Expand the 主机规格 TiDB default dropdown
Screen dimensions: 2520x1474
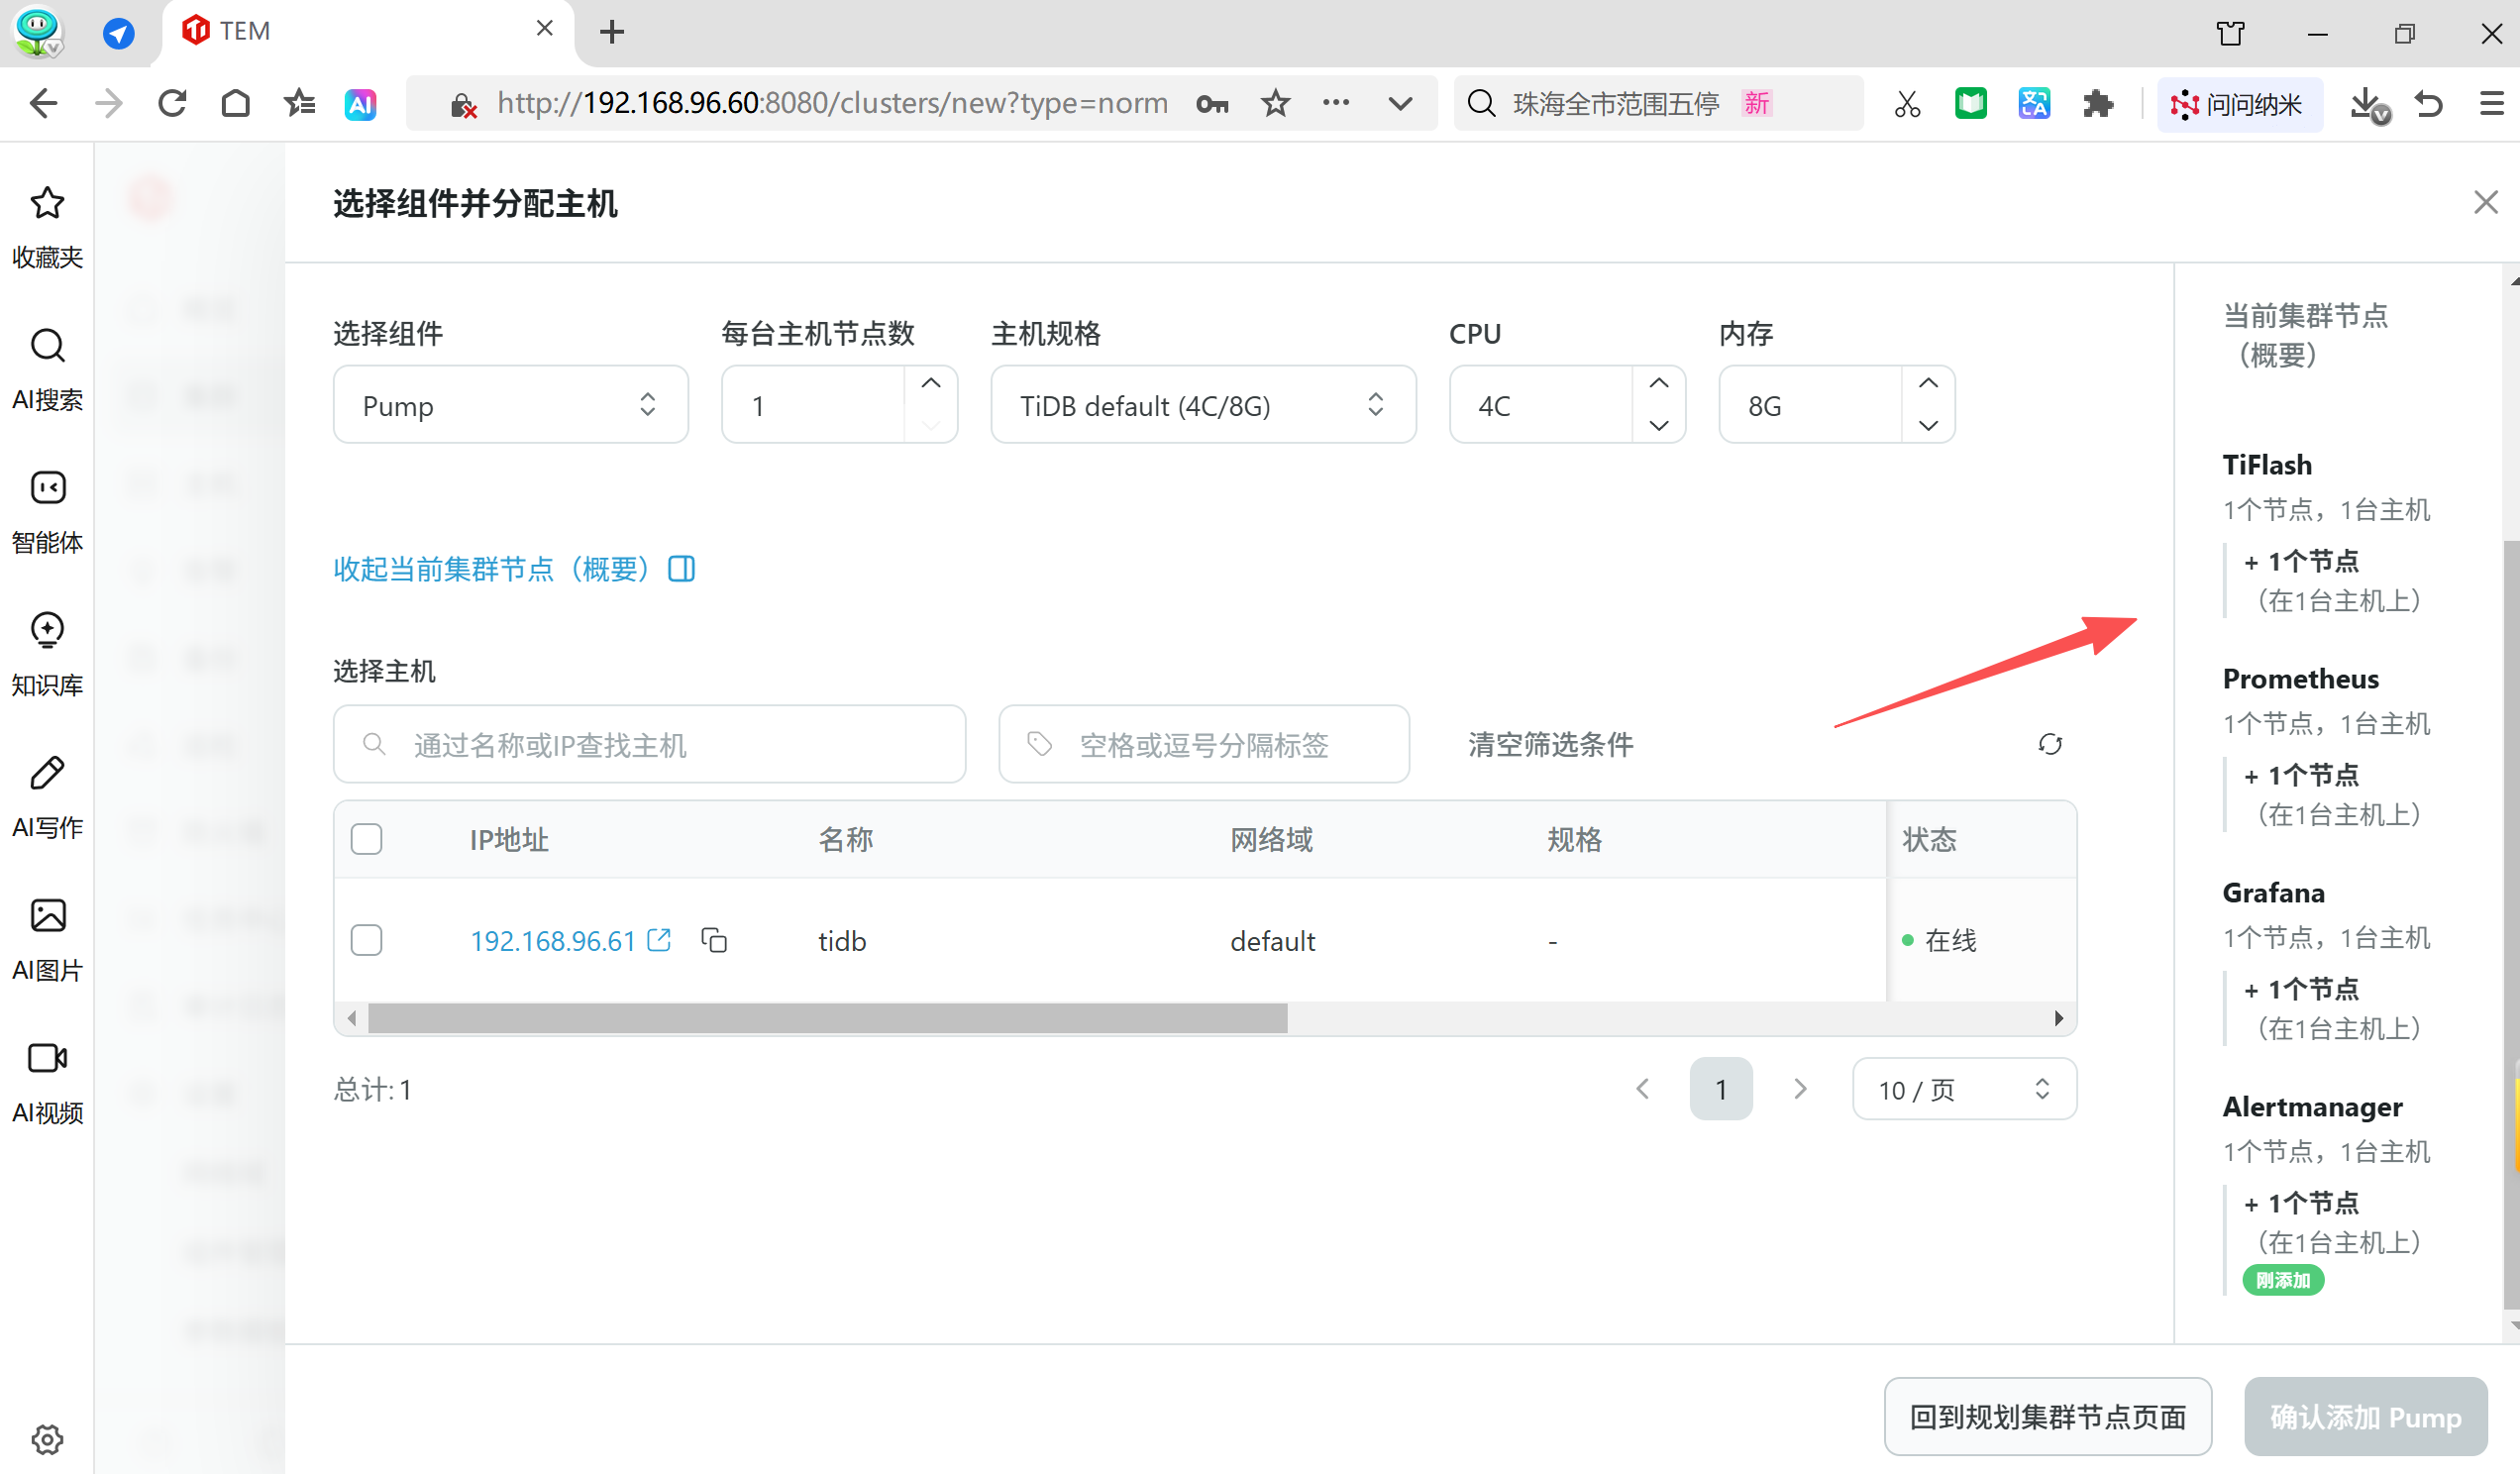pos(1202,405)
